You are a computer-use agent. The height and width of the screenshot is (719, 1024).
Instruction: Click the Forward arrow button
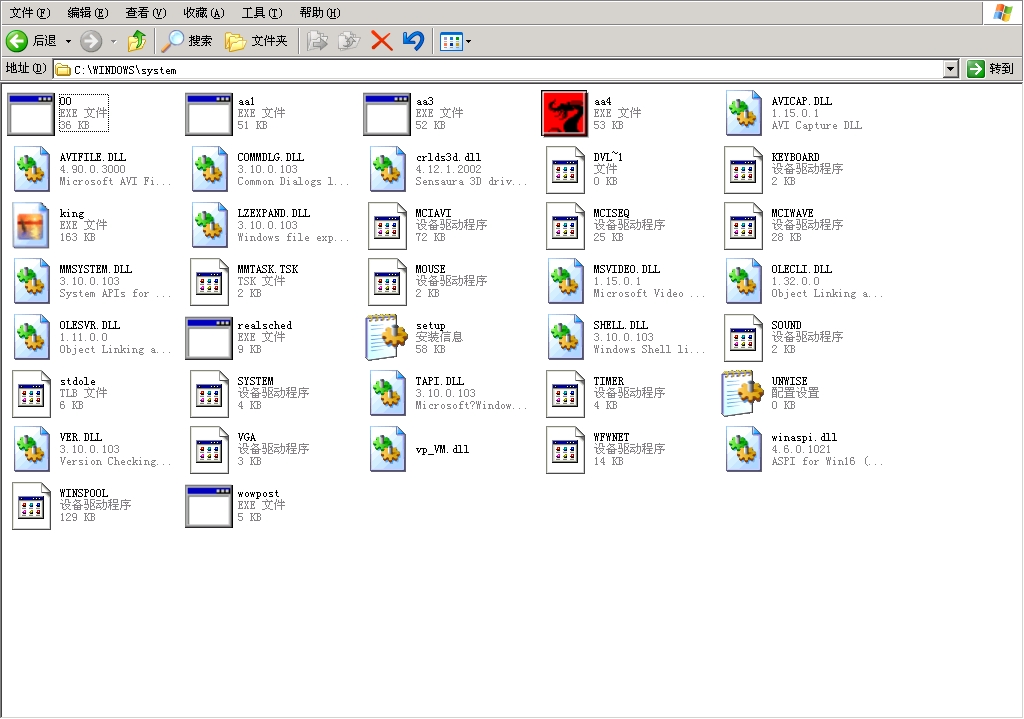tap(91, 41)
